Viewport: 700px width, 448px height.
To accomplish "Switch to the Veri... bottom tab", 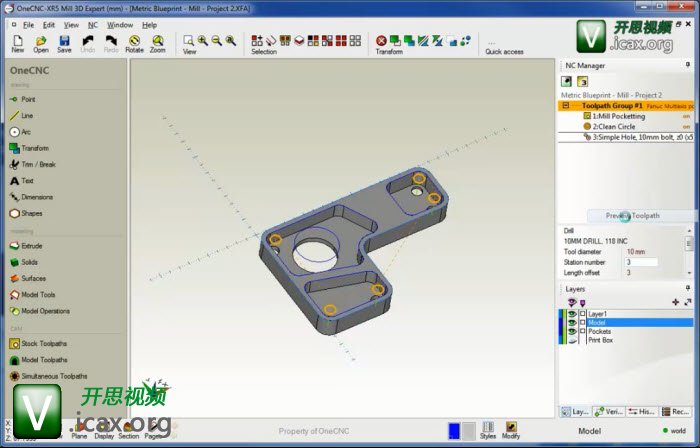I will coord(609,411).
